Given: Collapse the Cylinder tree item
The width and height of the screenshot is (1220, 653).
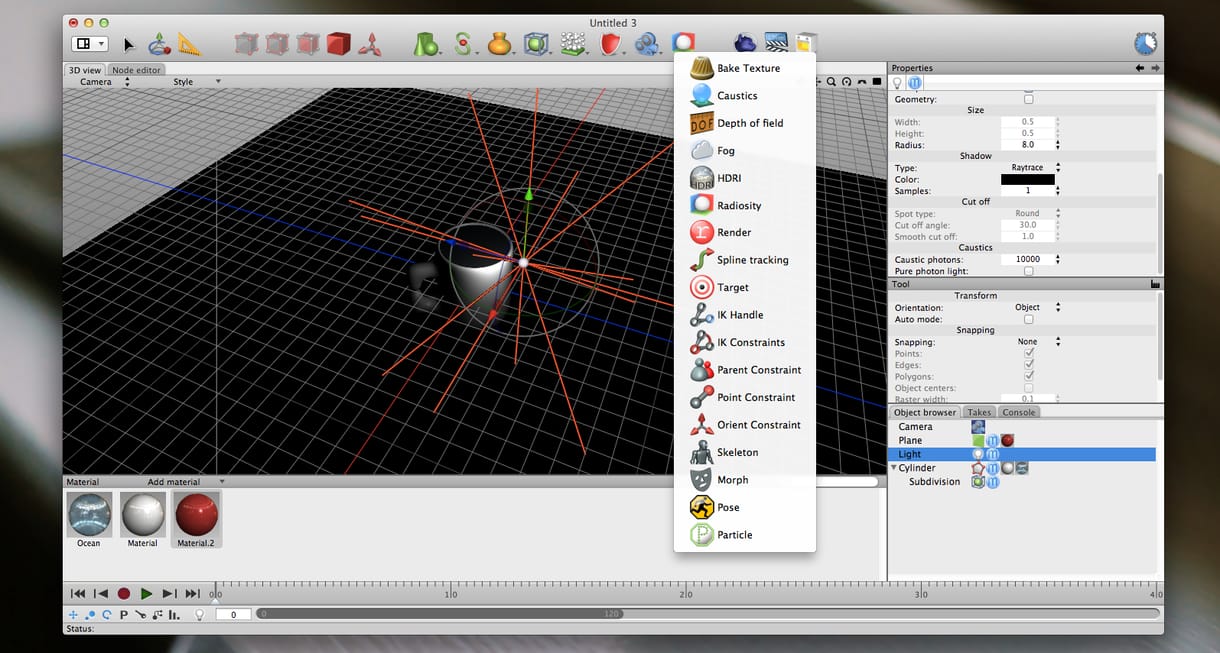Looking at the screenshot, I should [894, 468].
